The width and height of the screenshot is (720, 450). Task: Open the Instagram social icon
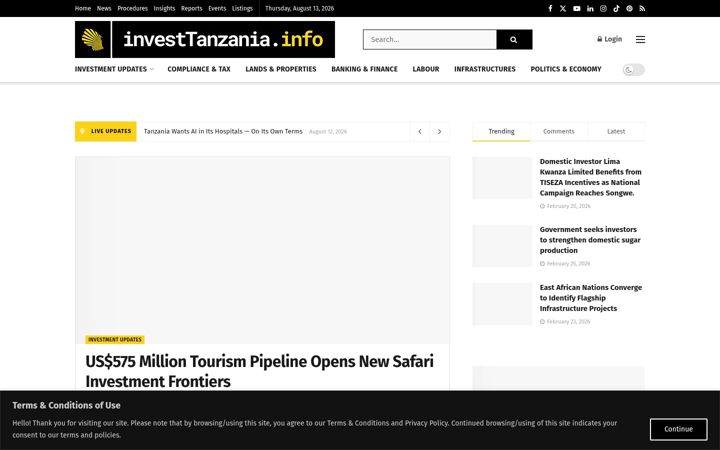point(603,8)
